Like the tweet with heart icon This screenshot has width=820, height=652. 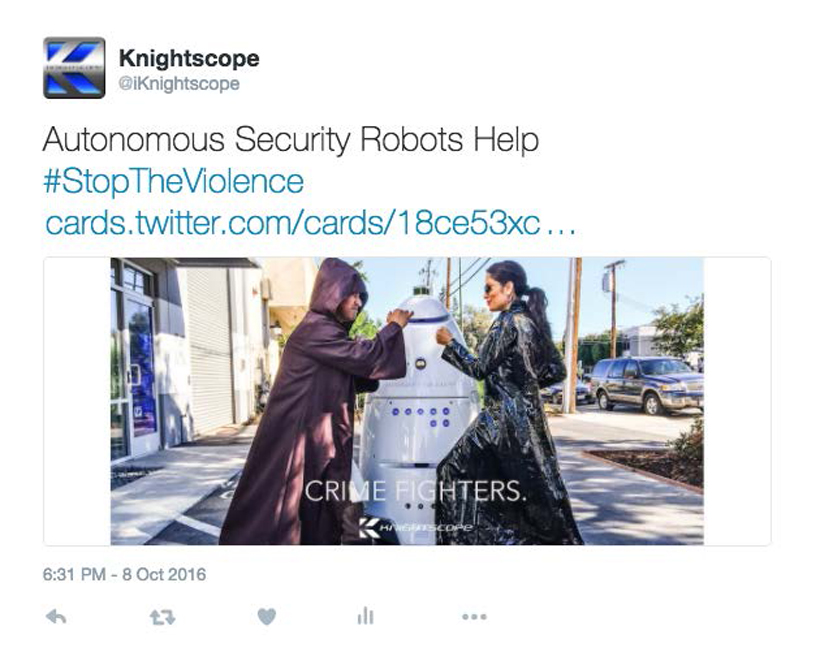click(x=267, y=617)
